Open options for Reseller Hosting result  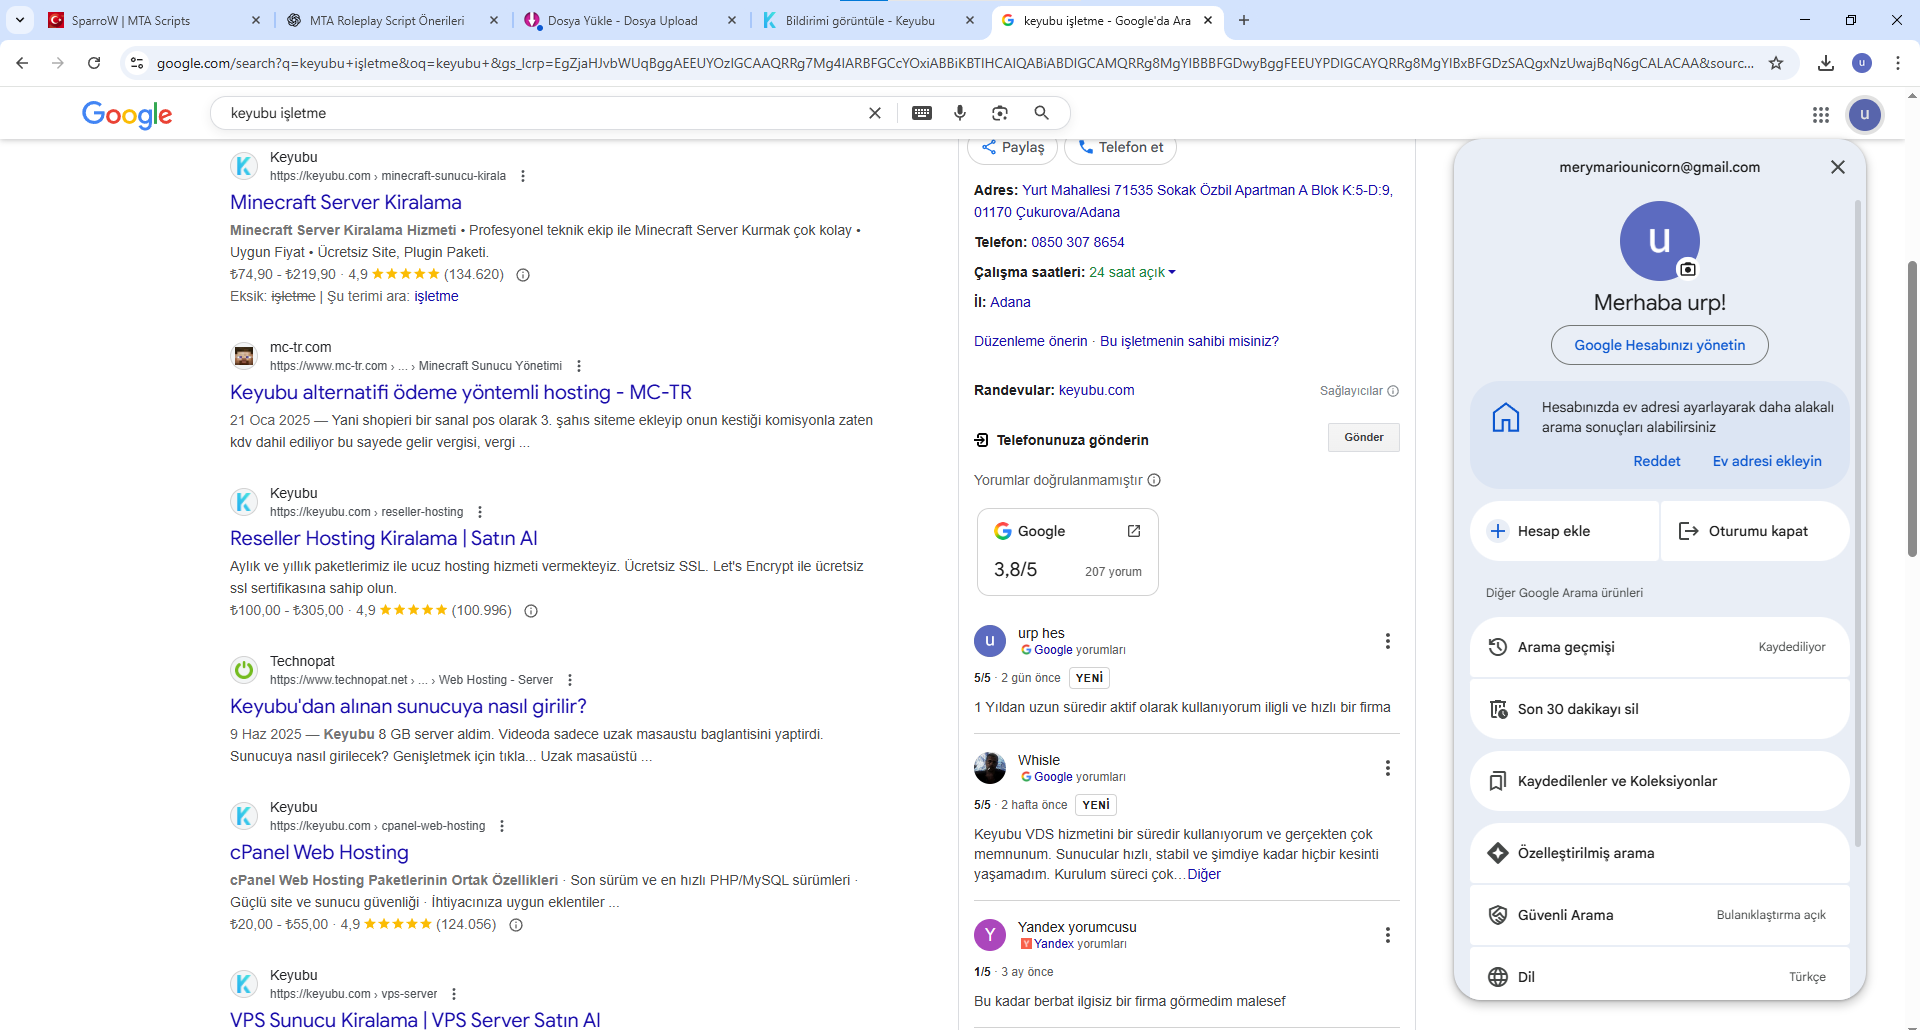(480, 512)
